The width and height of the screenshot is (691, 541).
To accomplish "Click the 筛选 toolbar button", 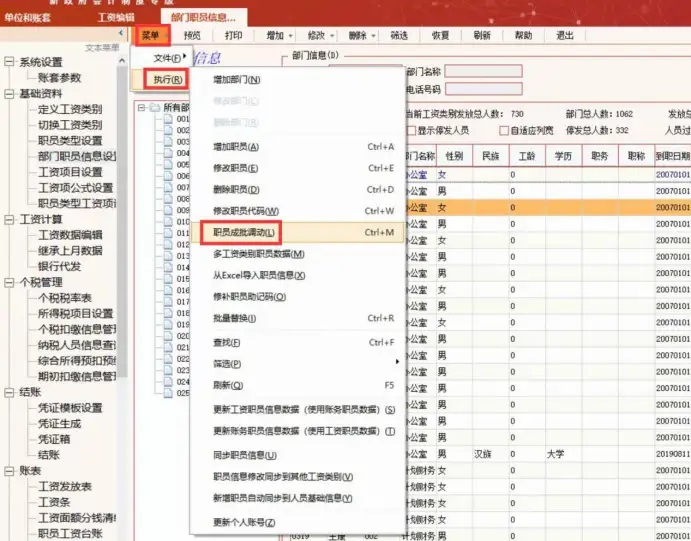I will click(399, 35).
